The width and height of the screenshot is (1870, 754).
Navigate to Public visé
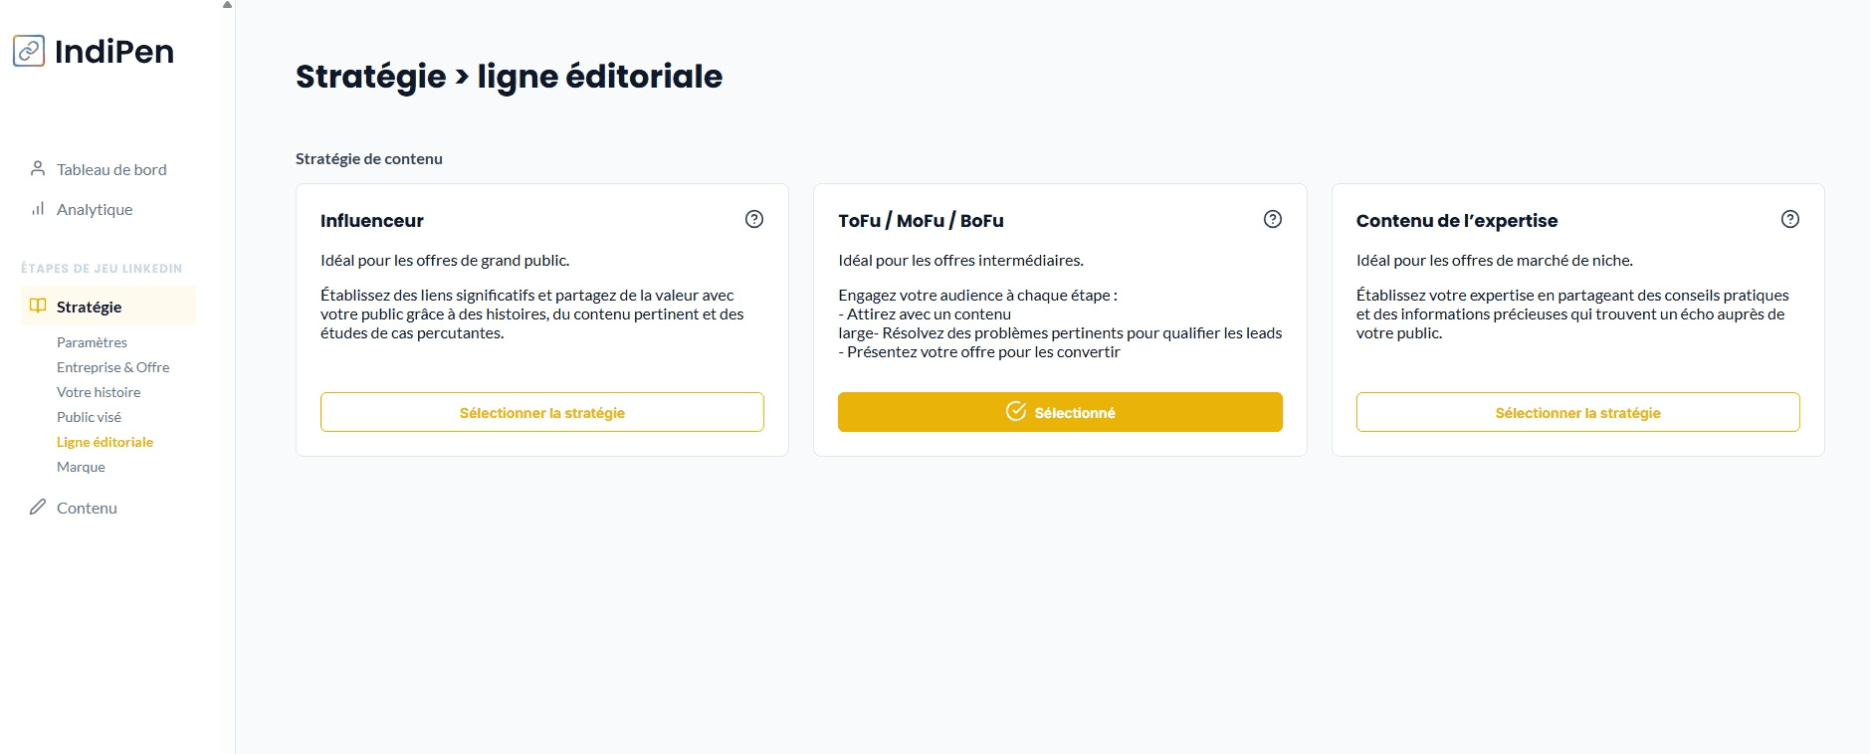point(89,417)
